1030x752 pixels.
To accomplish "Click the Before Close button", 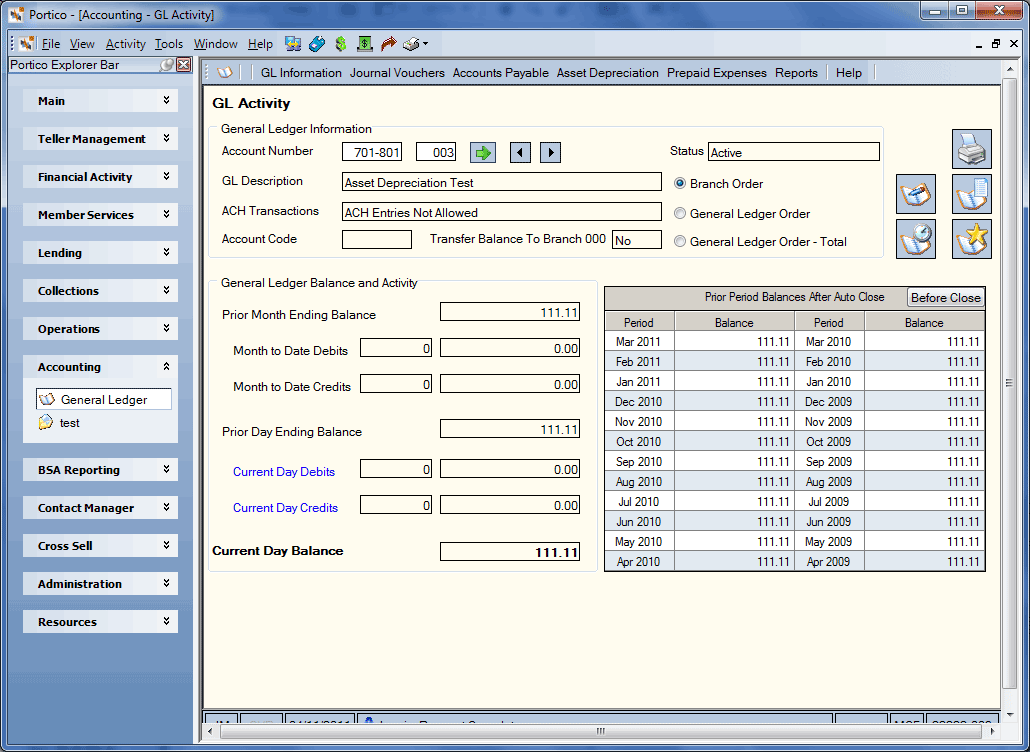I will 945,298.
